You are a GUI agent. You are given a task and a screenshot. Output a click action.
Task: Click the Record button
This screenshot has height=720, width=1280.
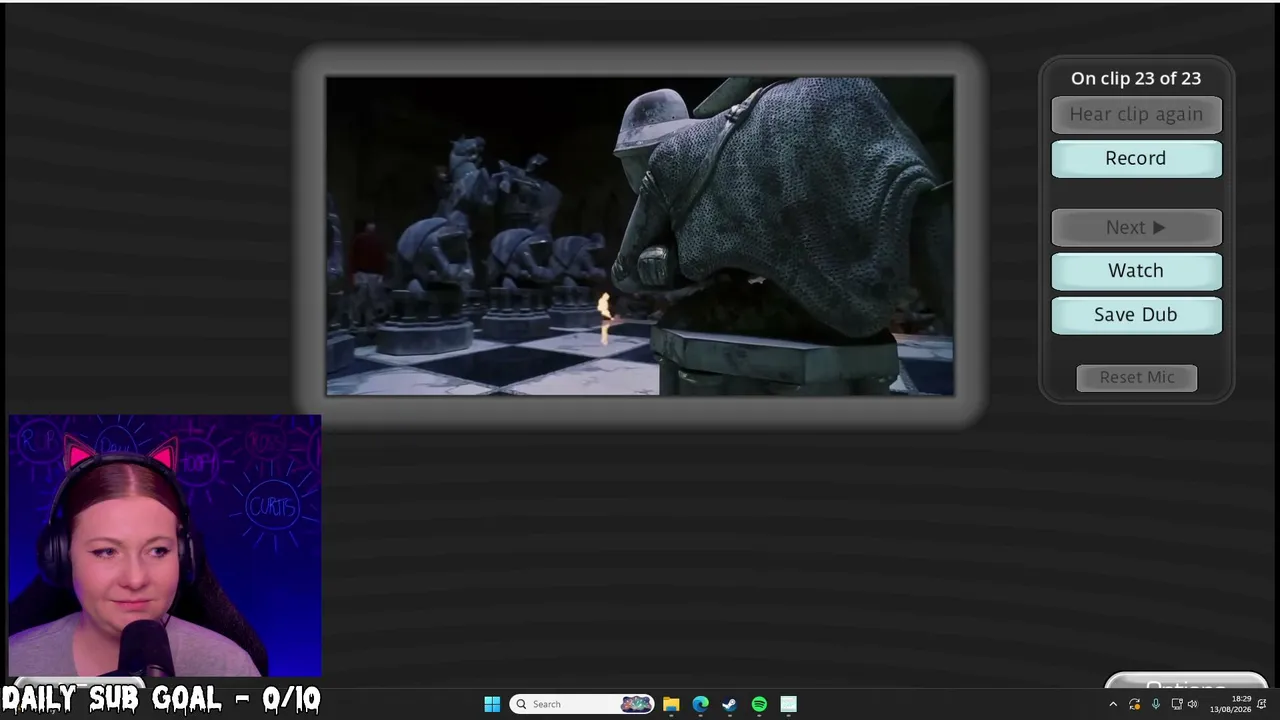coord(1136,158)
